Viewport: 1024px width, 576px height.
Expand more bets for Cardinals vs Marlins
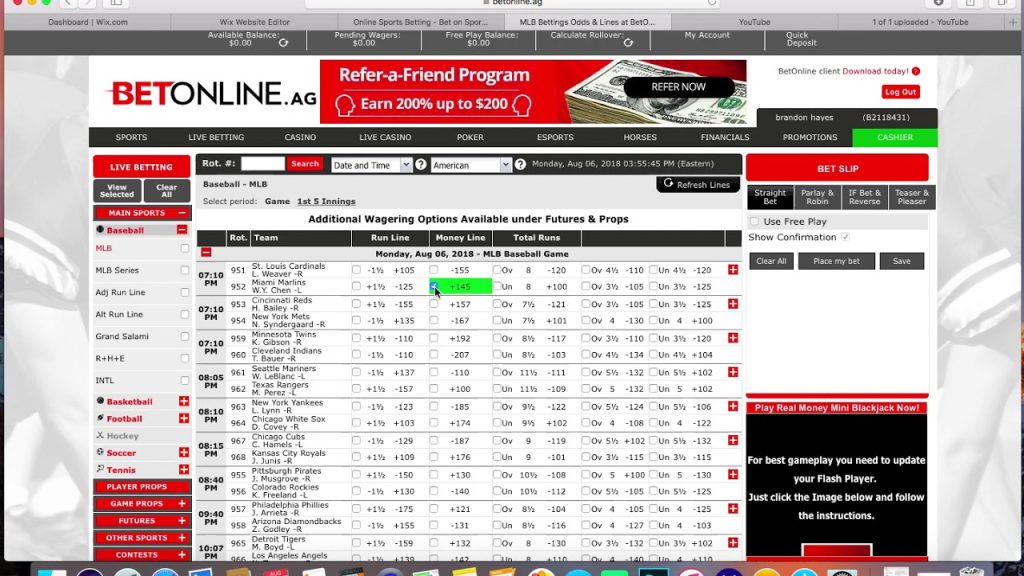pos(733,270)
